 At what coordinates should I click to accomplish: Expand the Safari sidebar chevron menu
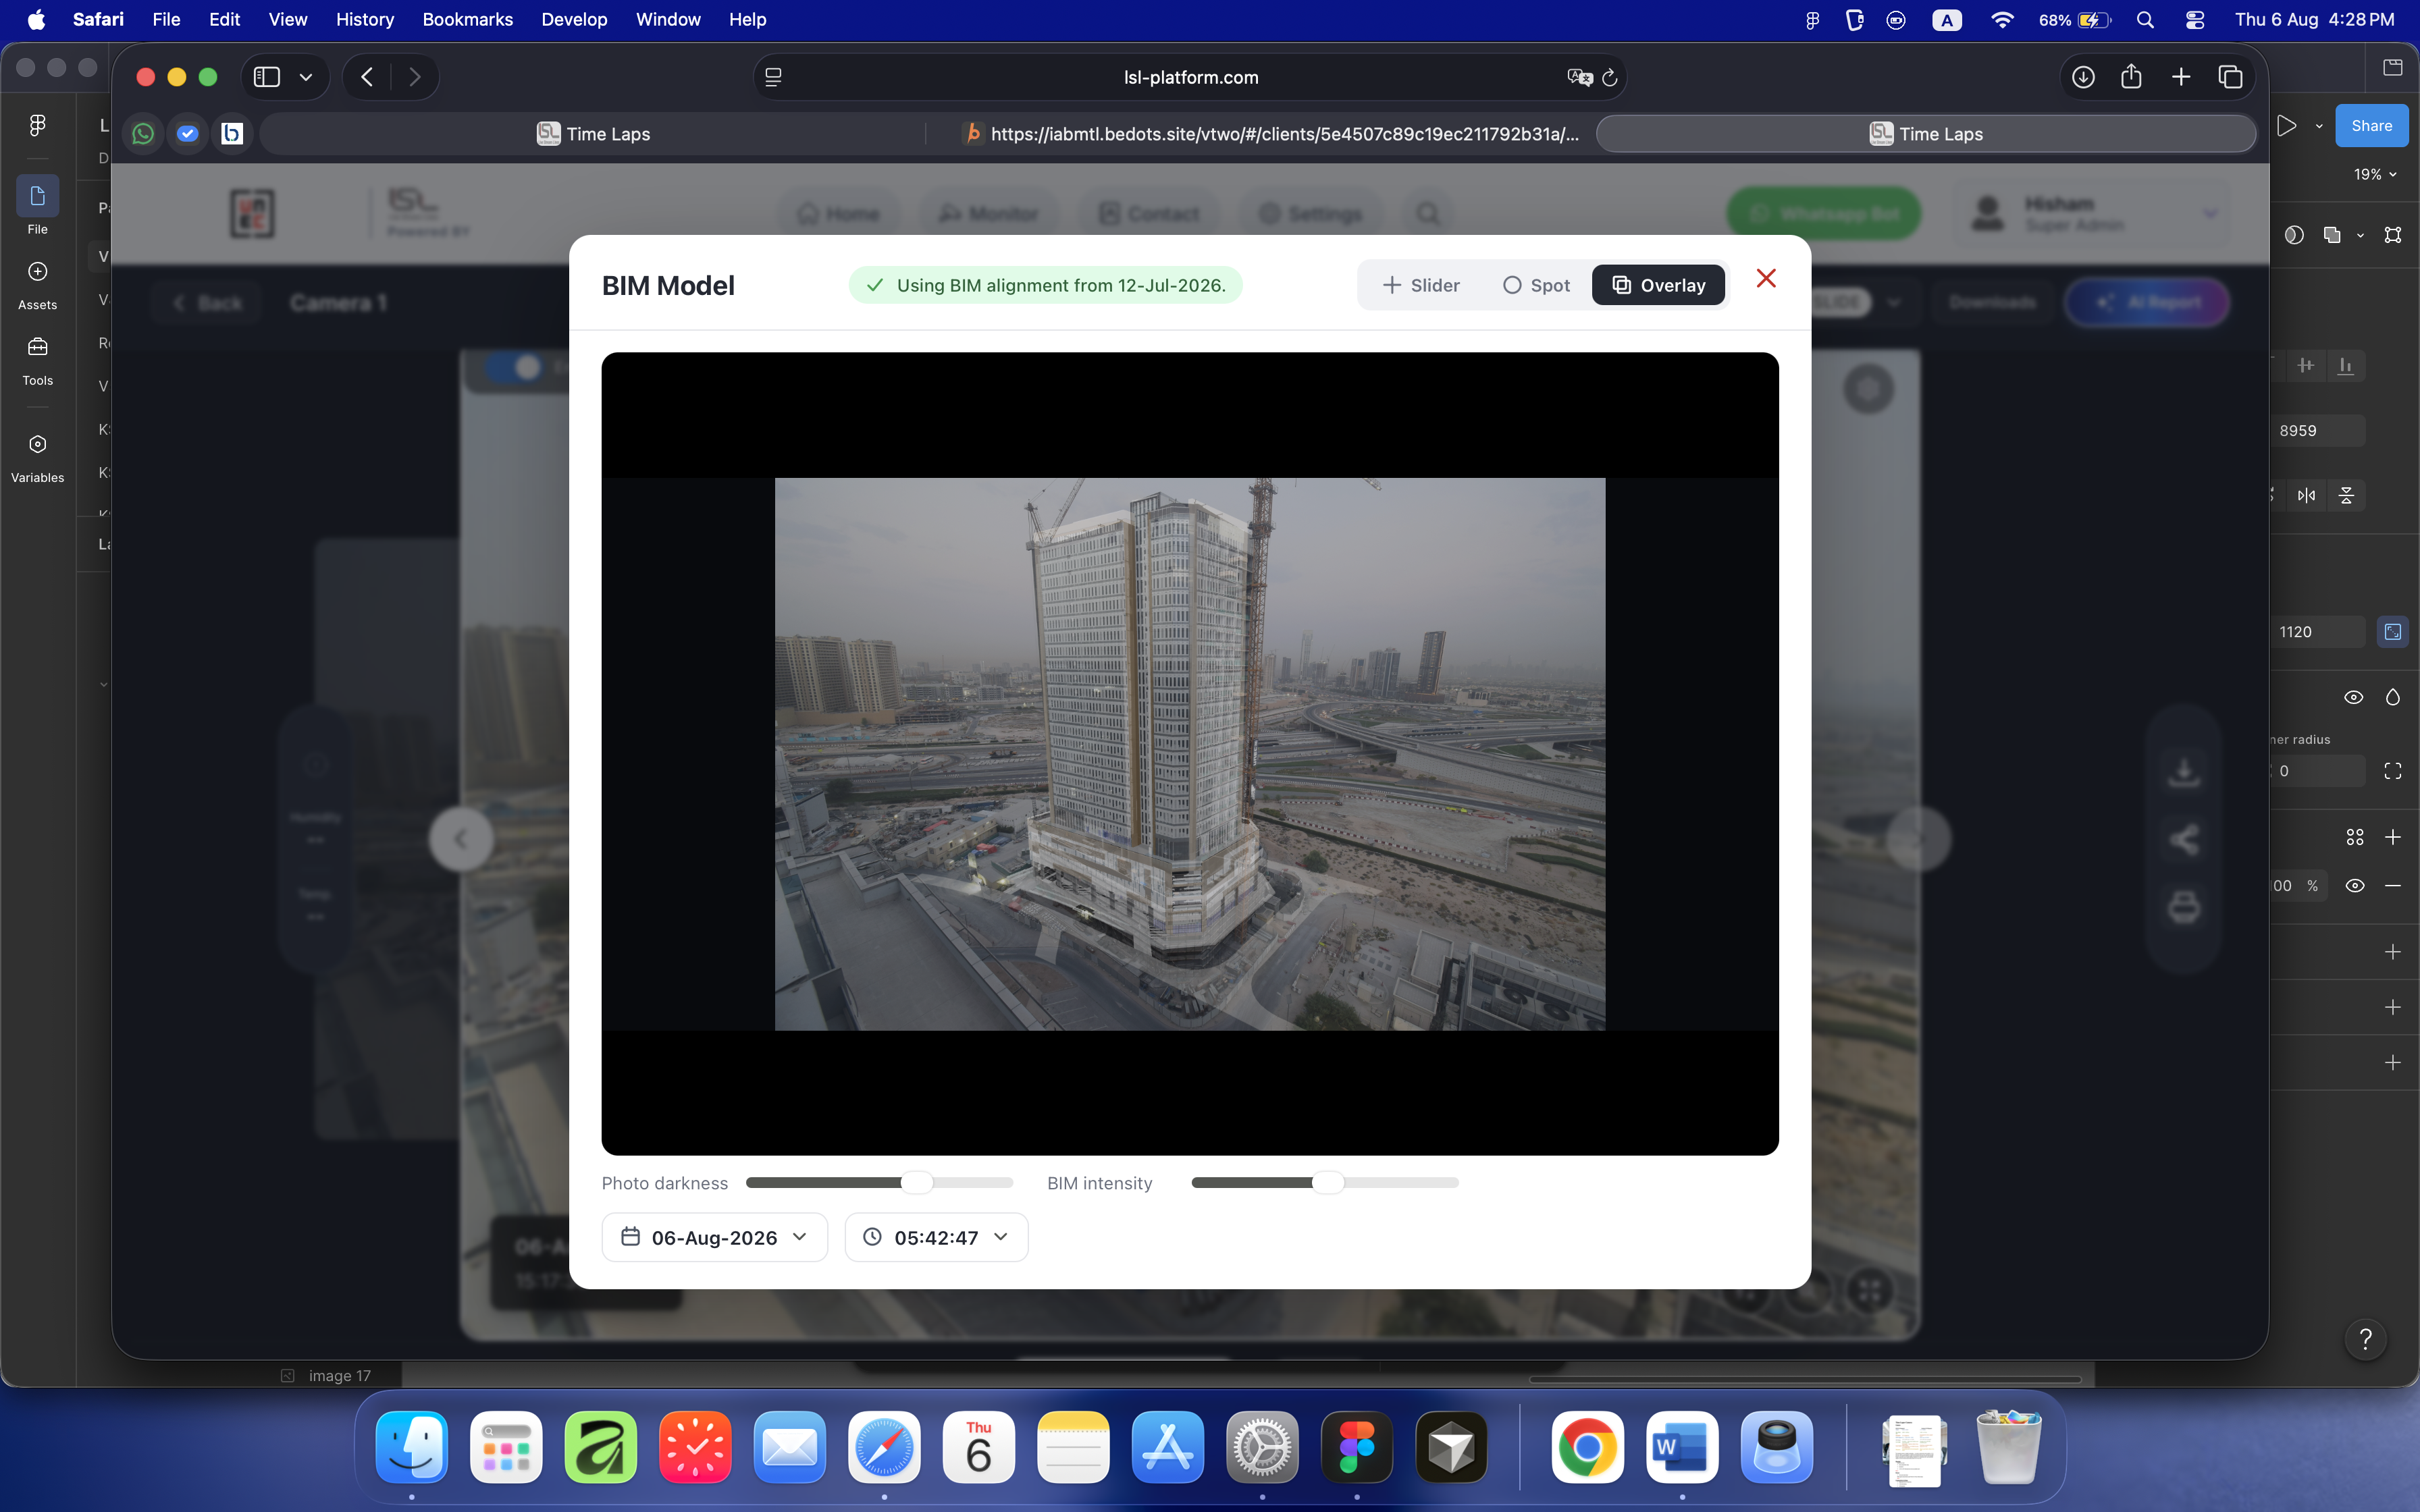306,77
